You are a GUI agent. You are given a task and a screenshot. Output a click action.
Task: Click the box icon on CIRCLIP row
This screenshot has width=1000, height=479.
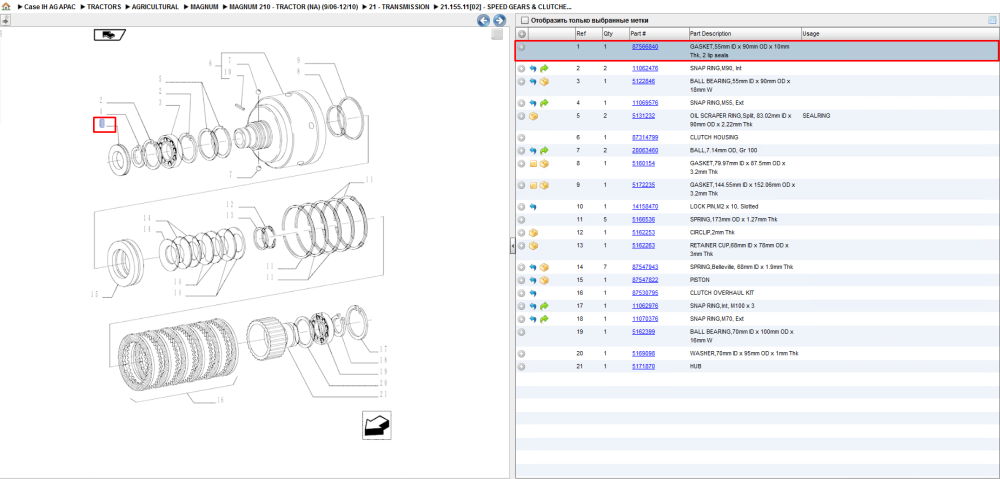pos(533,233)
